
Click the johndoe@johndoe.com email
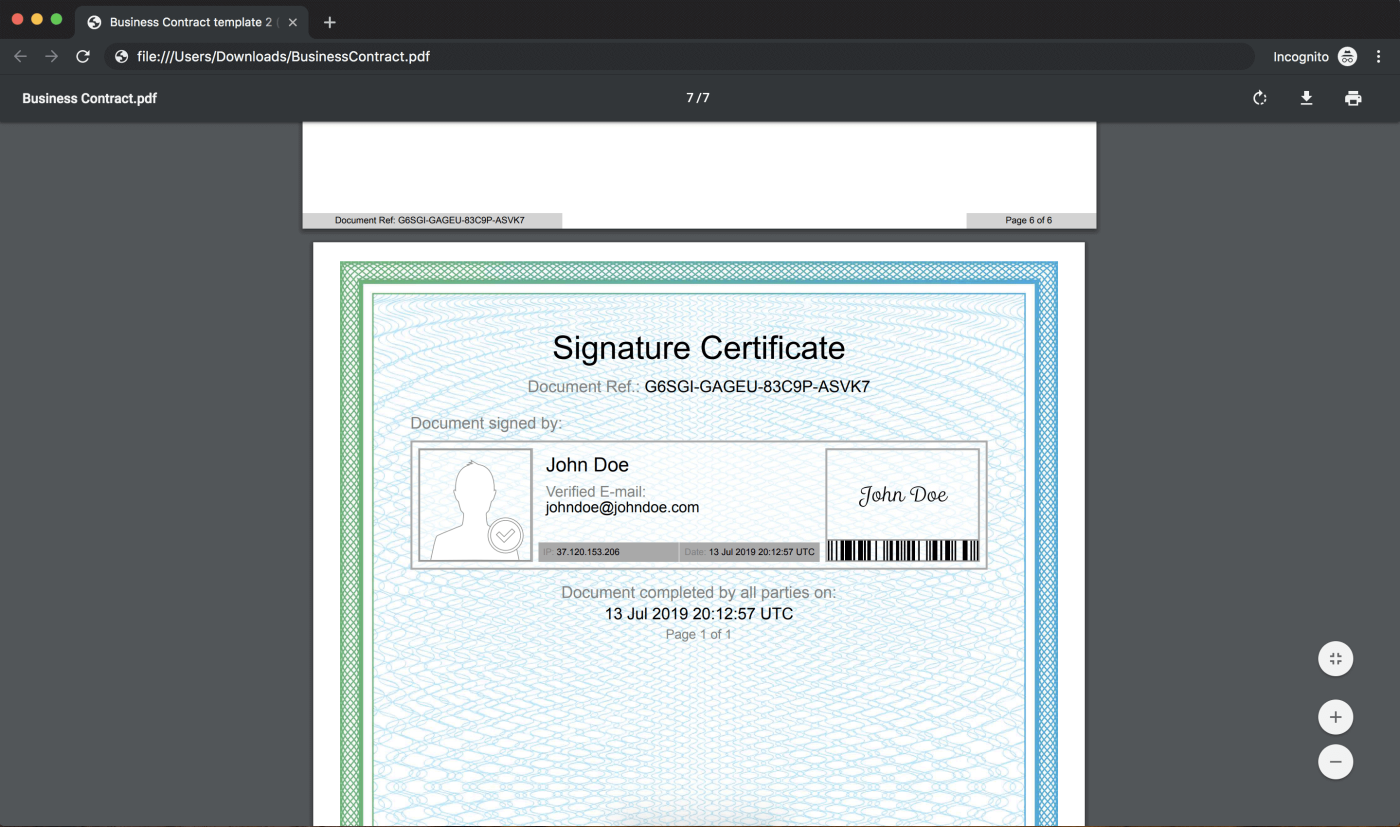pyautogui.click(x=622, y=508)
